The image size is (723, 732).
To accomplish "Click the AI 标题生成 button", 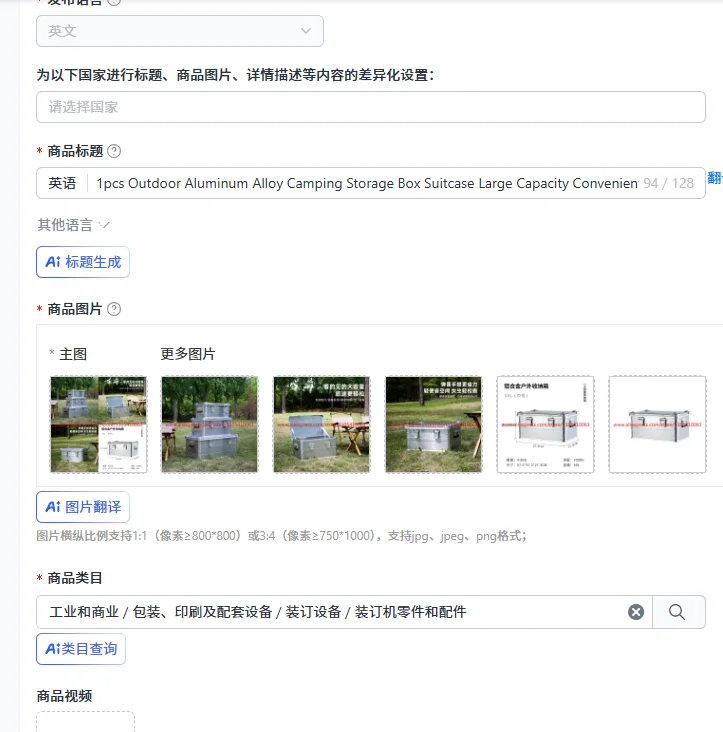I will pyautogui.click(x=83, y=262).
